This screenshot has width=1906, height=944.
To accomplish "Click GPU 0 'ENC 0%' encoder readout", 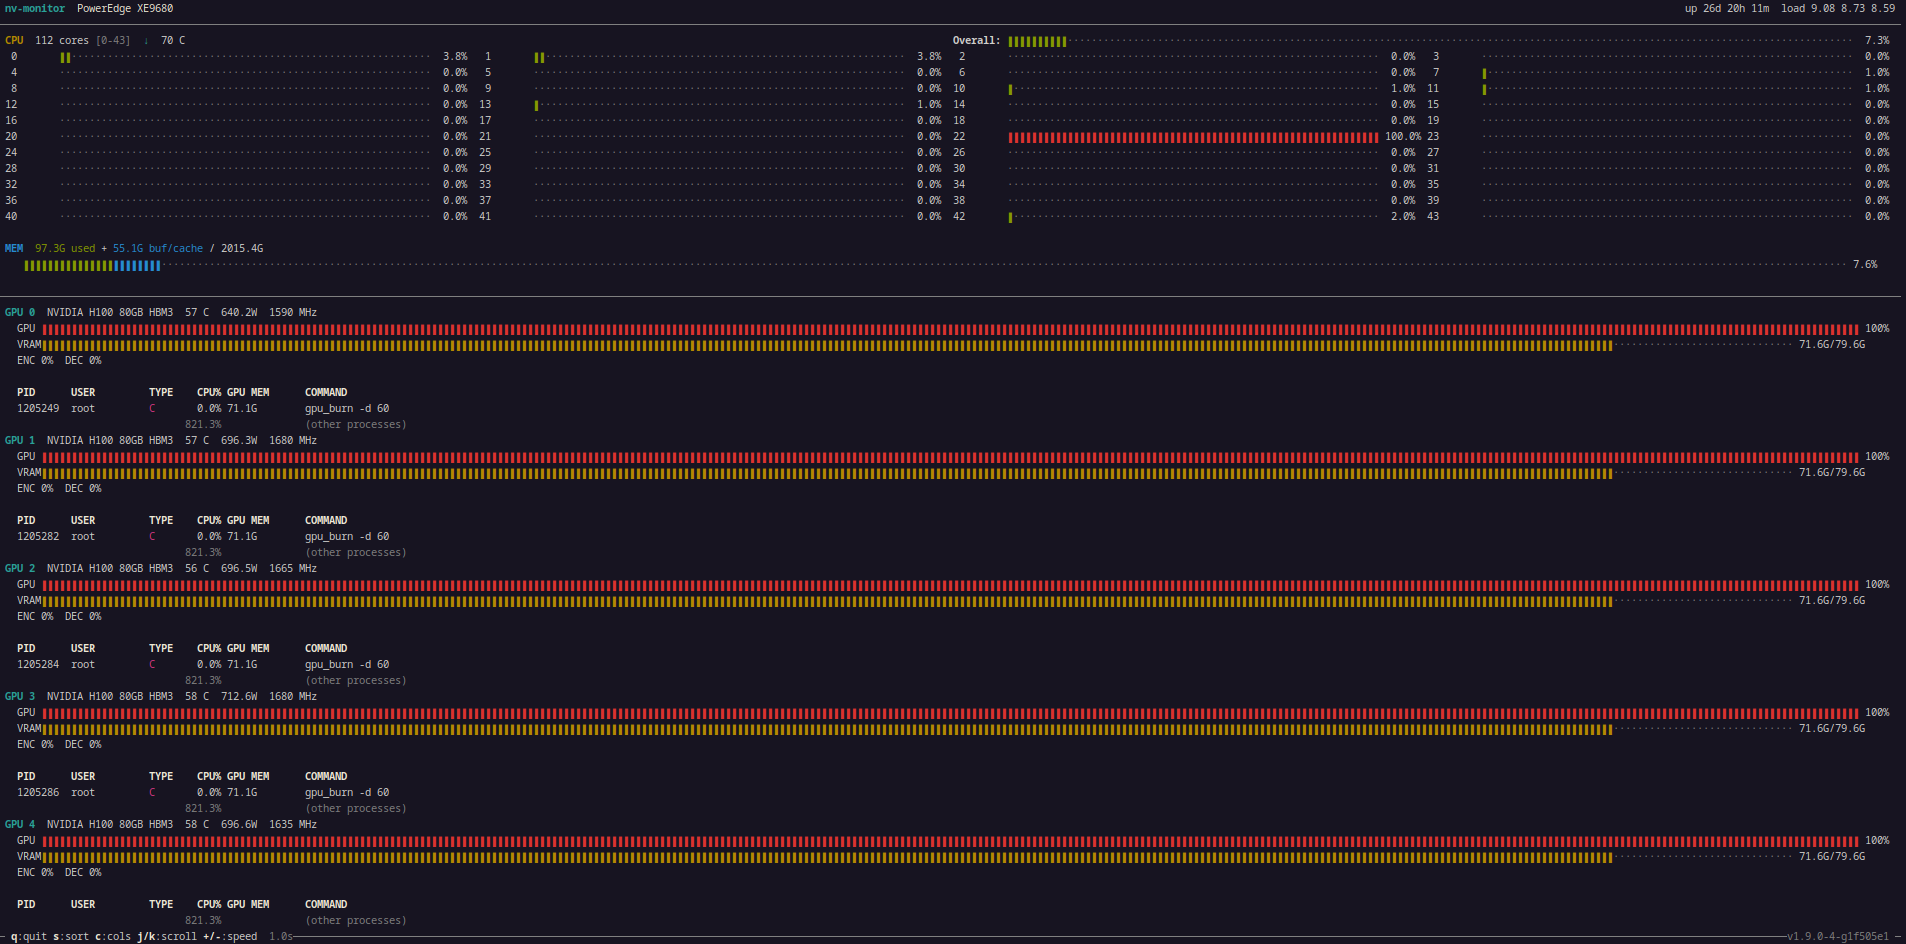I will [x=35, y=361].
